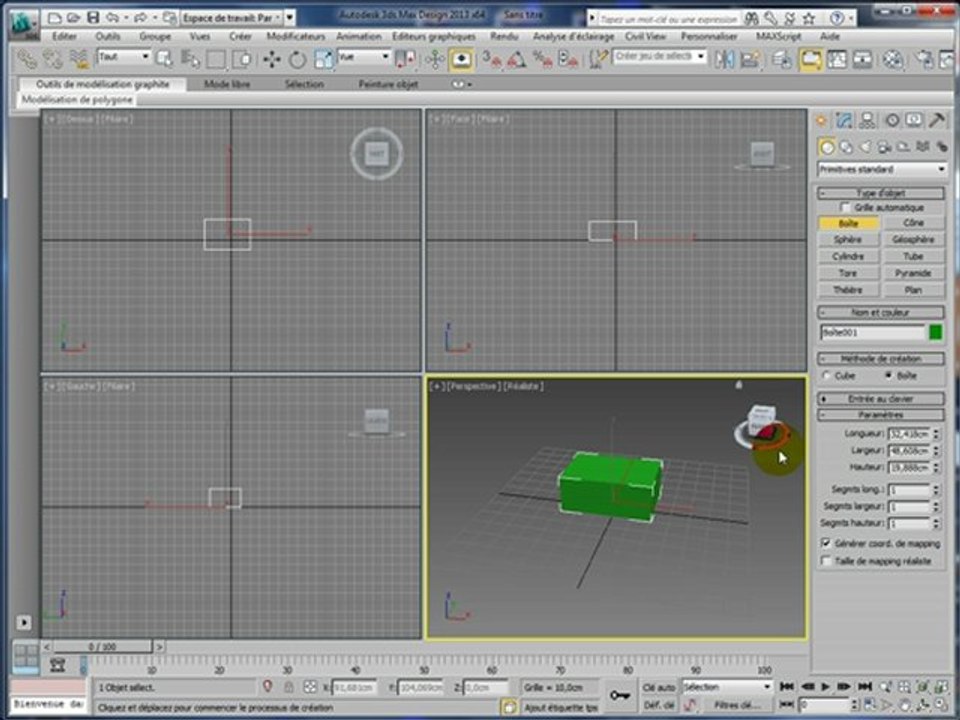
Task: Click the Select and Link chain icon
Action: point(26,59)
